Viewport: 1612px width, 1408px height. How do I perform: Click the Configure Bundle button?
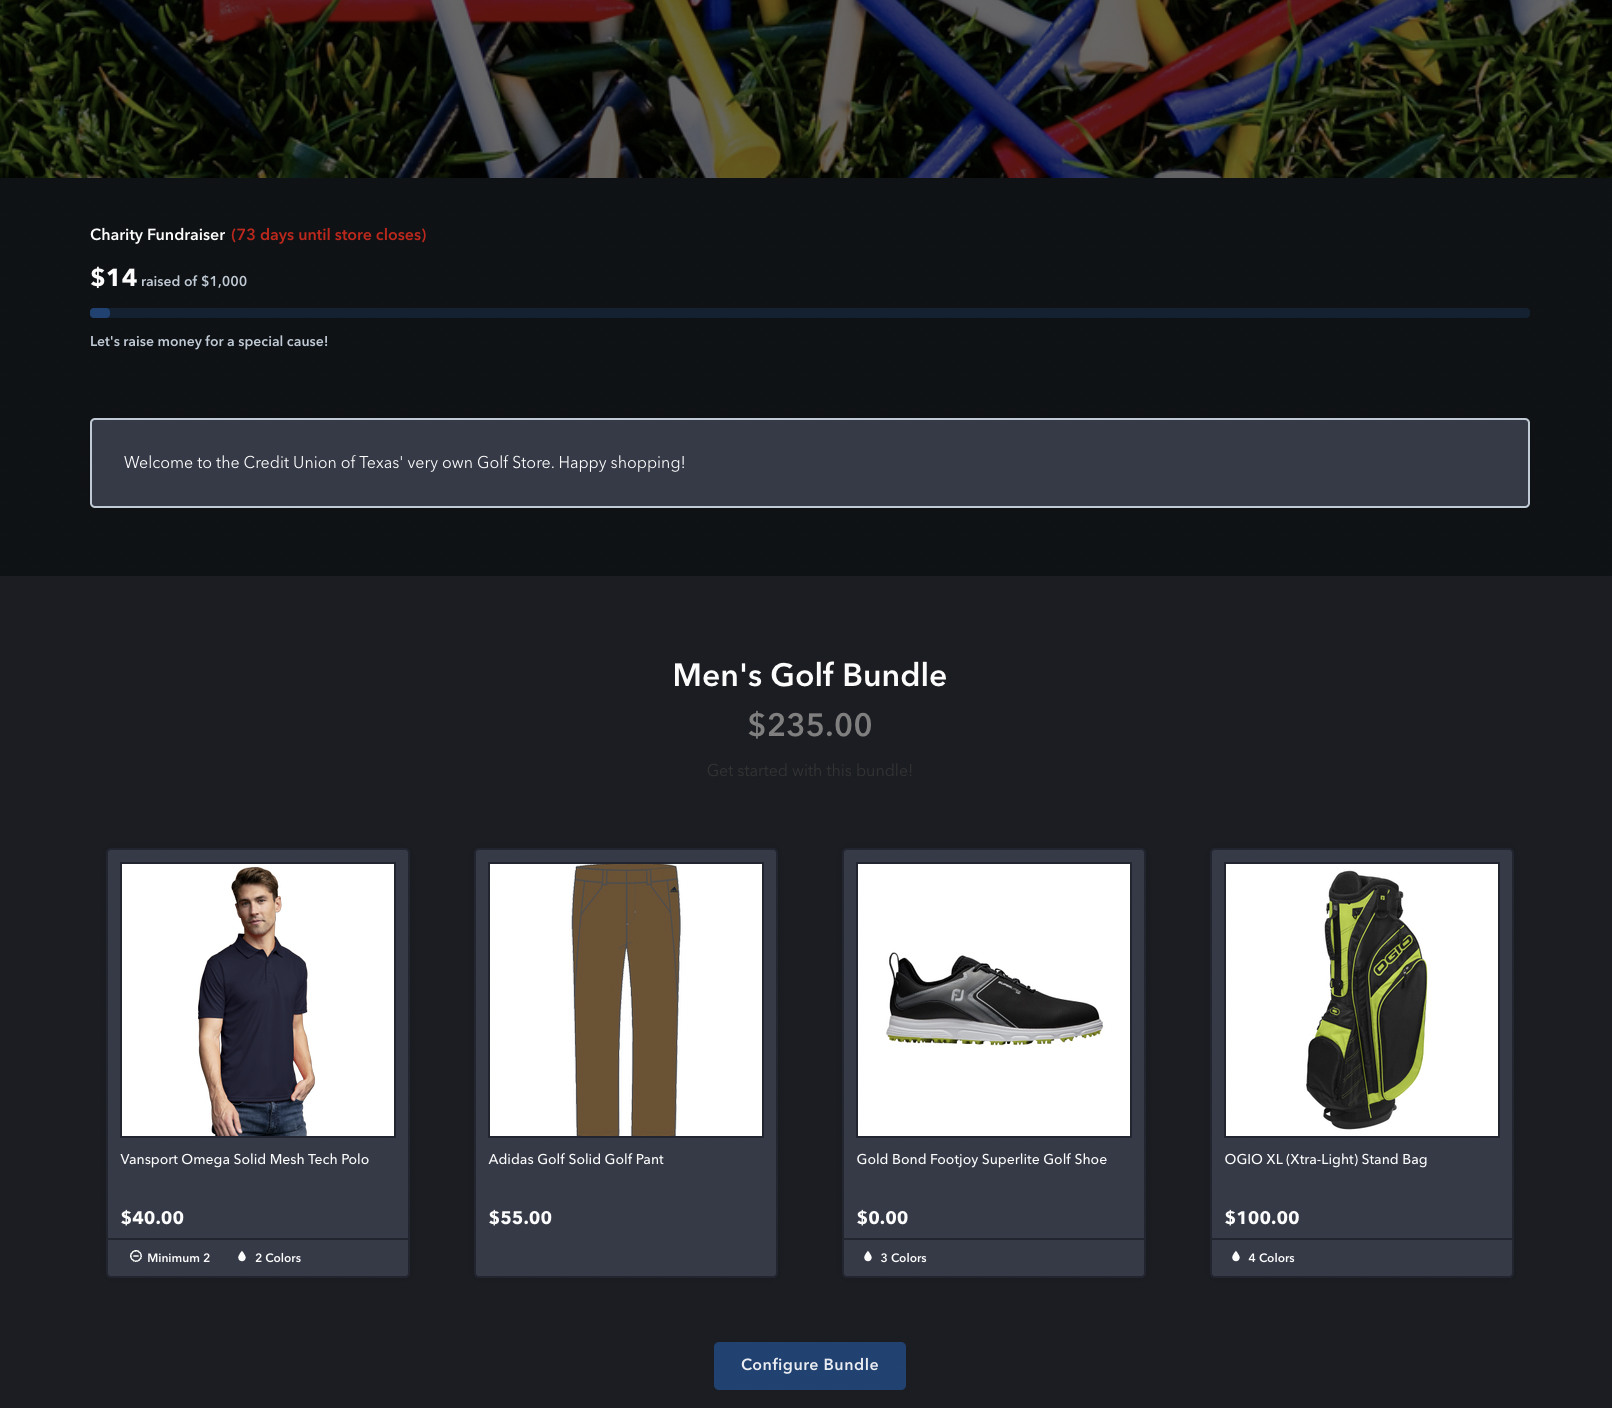click(810, 1365)
